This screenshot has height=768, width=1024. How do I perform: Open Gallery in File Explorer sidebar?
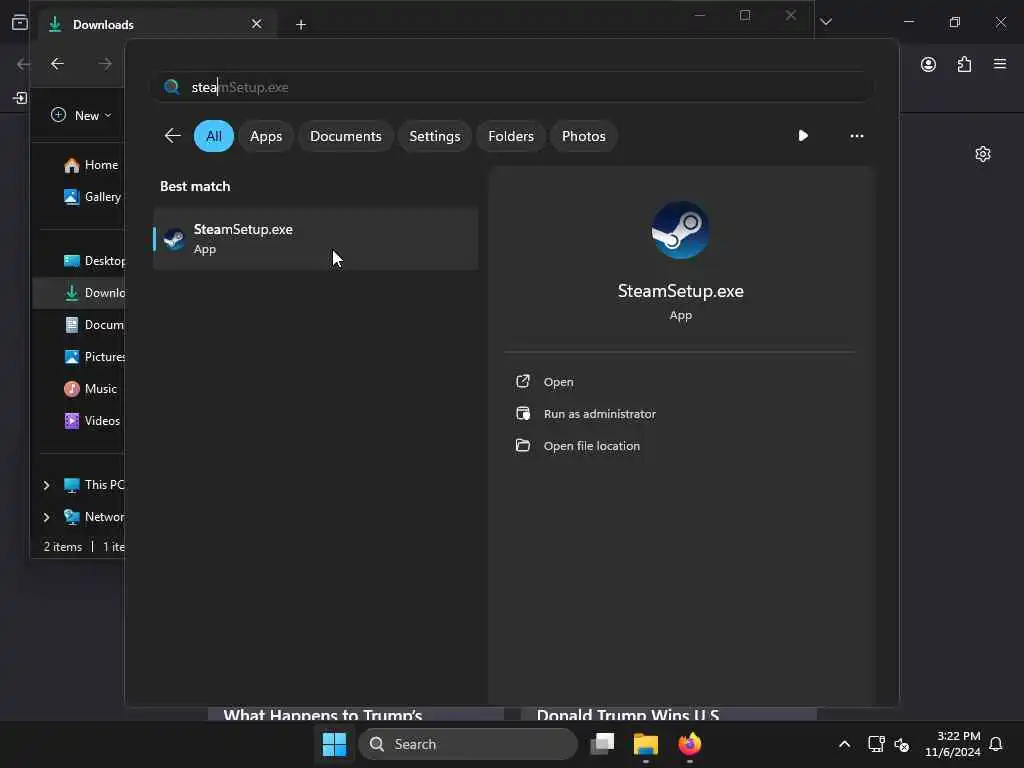(x=92, y=197)
